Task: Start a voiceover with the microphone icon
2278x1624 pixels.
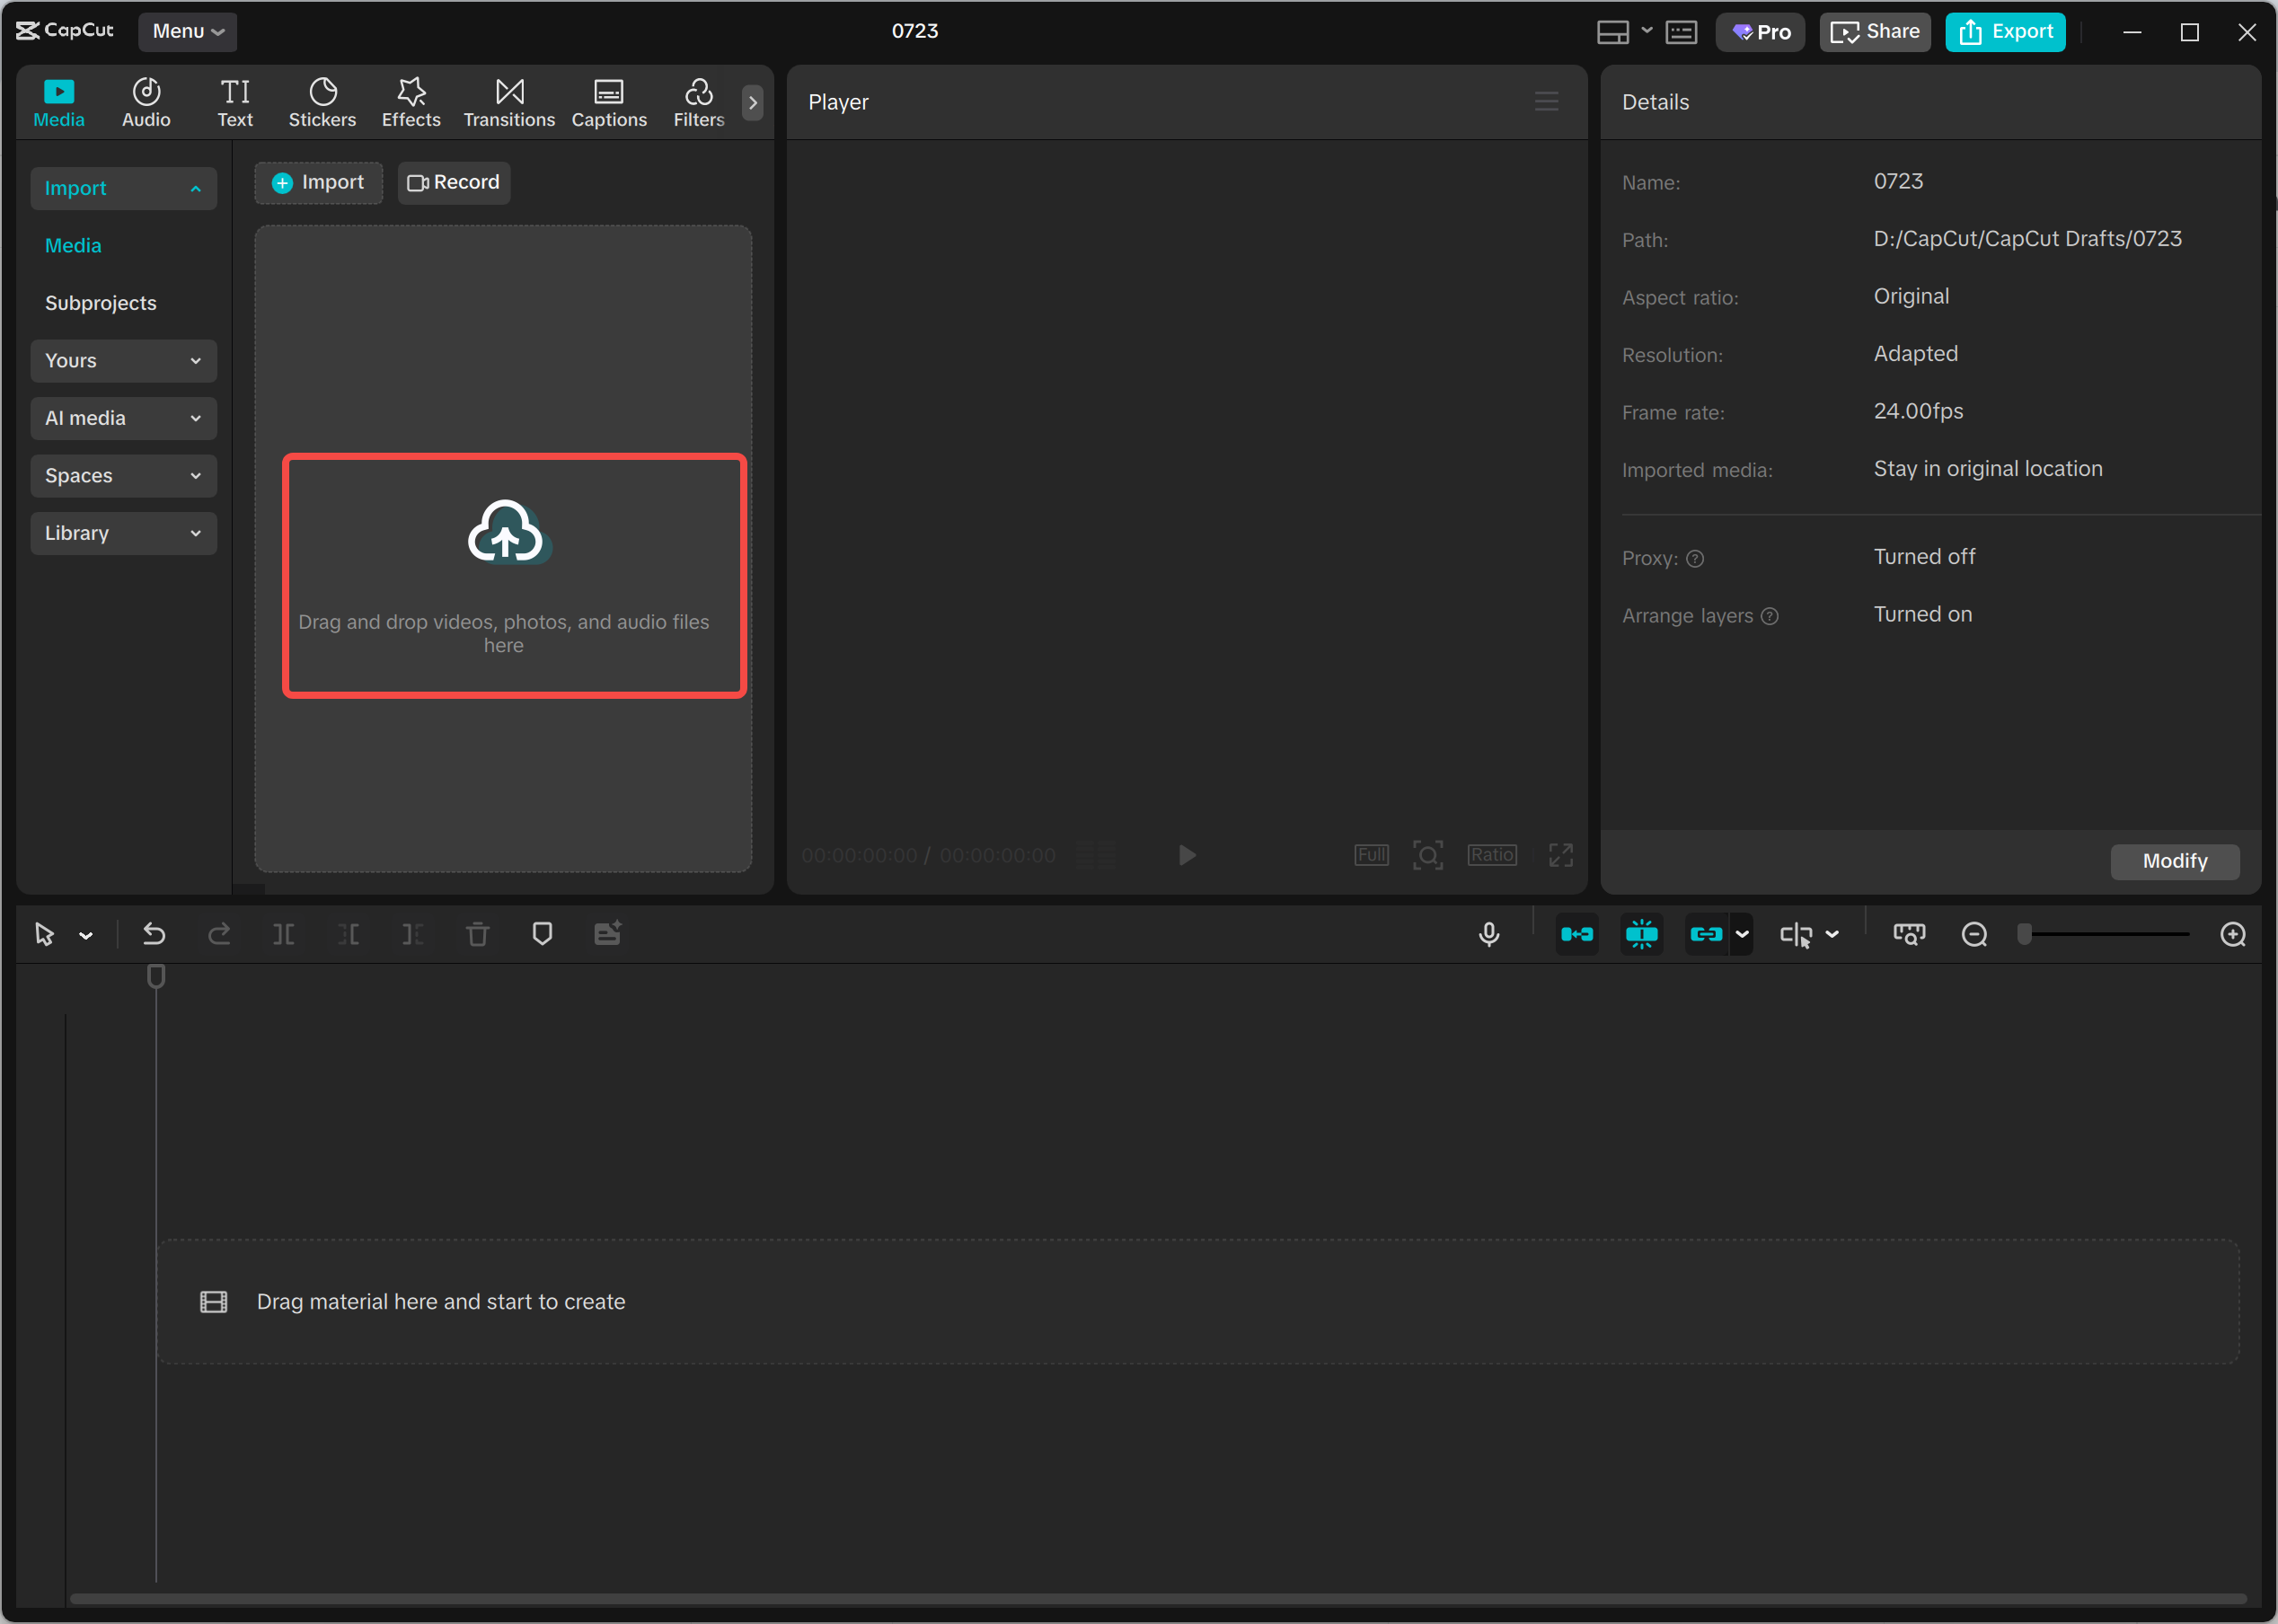Action: (x=1489, y=933)
